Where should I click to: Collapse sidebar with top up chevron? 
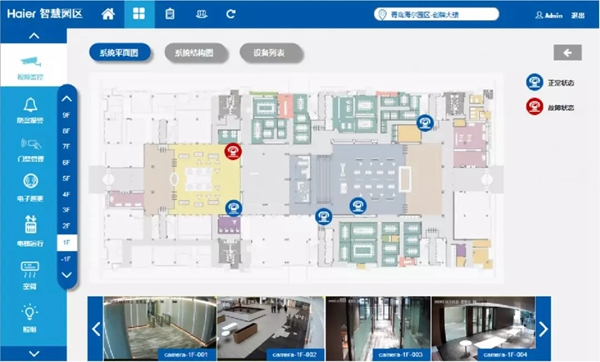click(34, 36)
